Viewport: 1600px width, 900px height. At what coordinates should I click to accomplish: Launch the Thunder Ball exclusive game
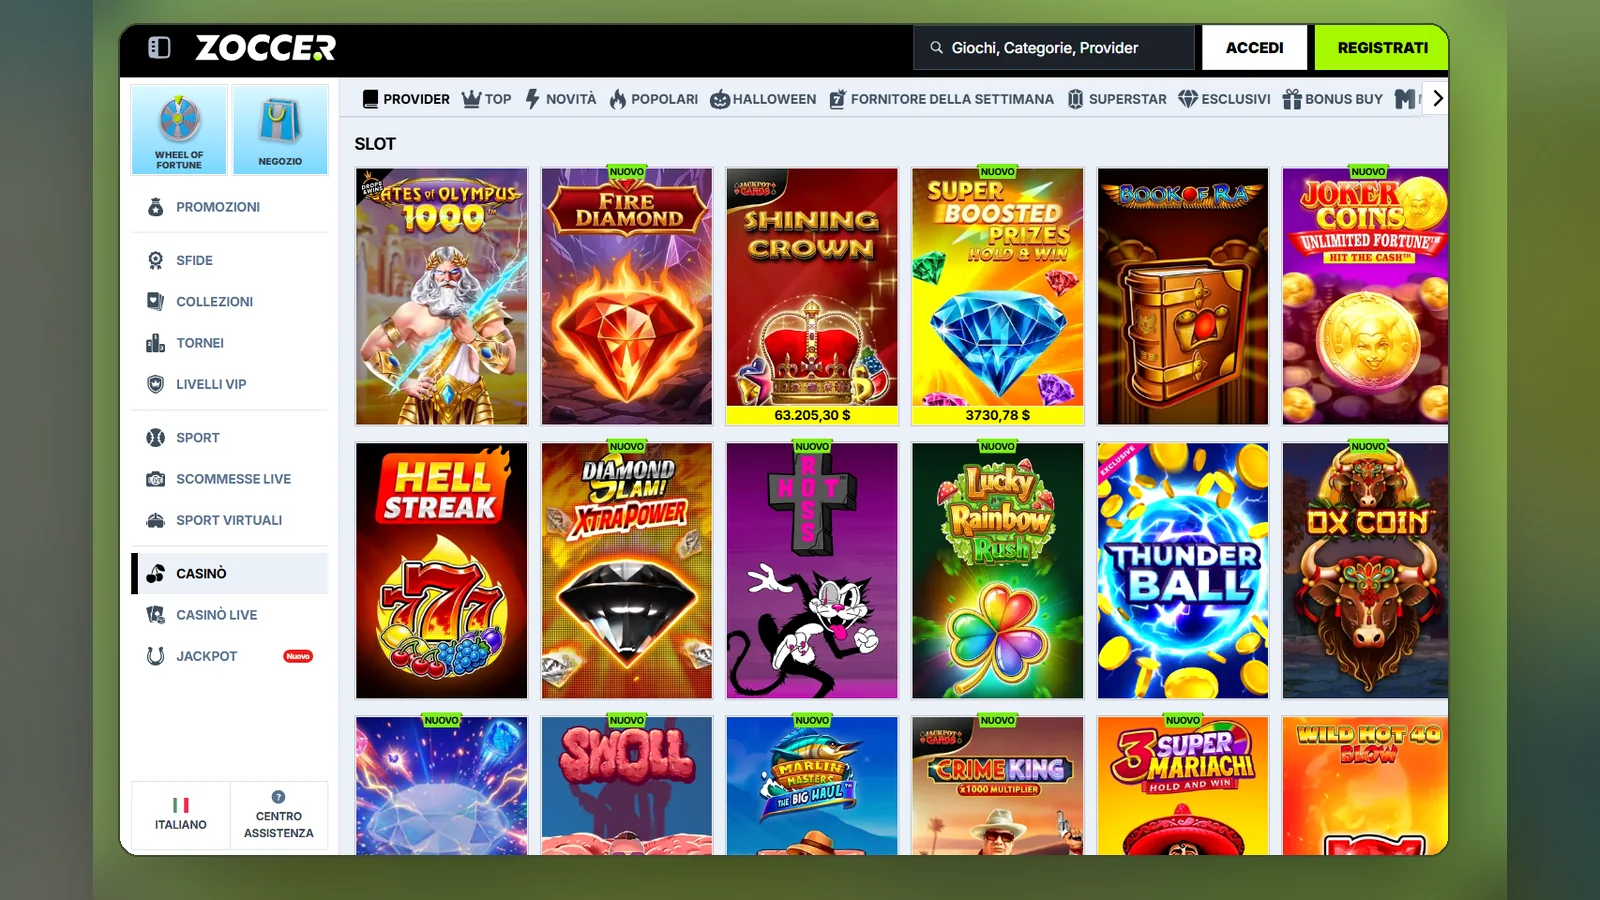[1183, 570]
